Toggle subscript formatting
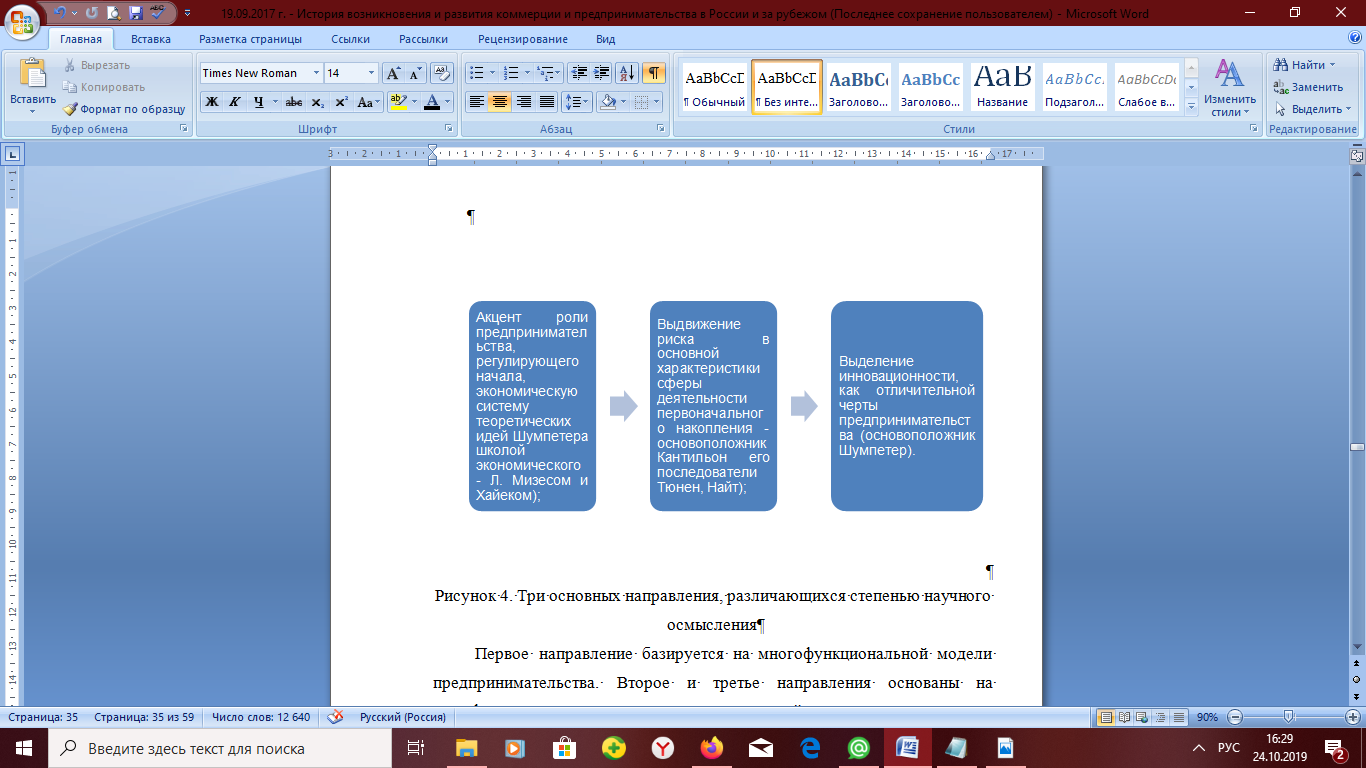This screenshot has width=1366, height=768. pos(317,102)
